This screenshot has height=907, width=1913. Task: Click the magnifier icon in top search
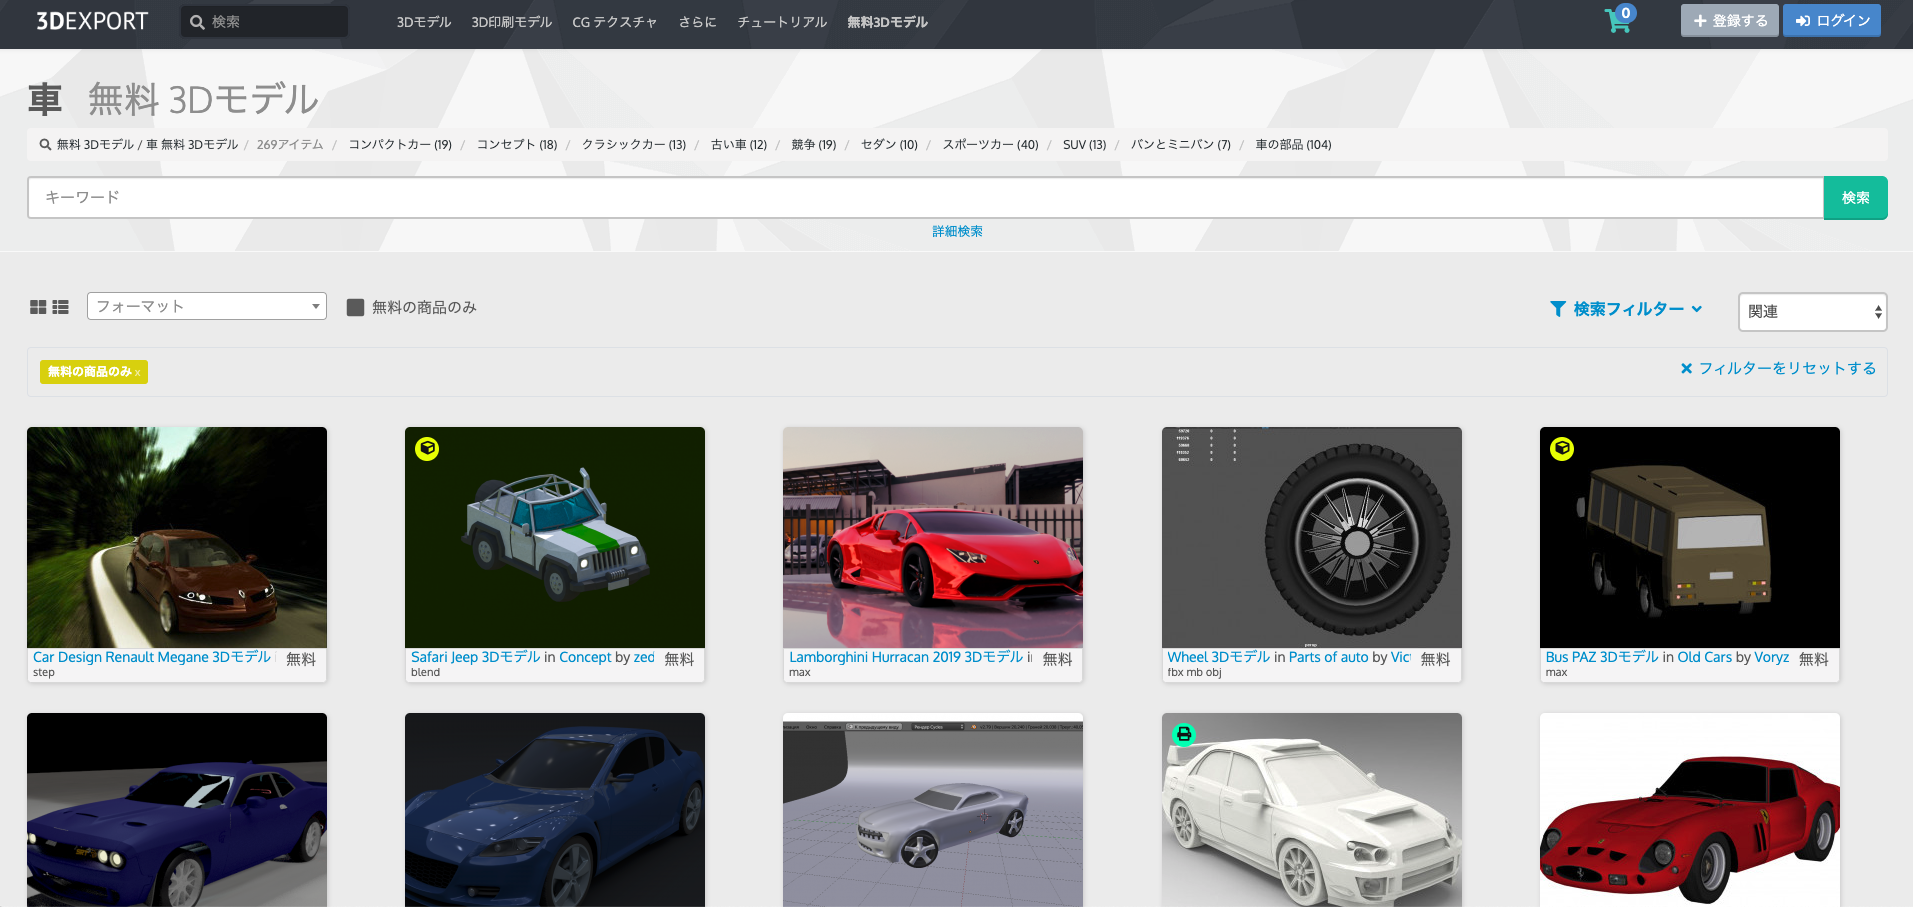point(197,22)
